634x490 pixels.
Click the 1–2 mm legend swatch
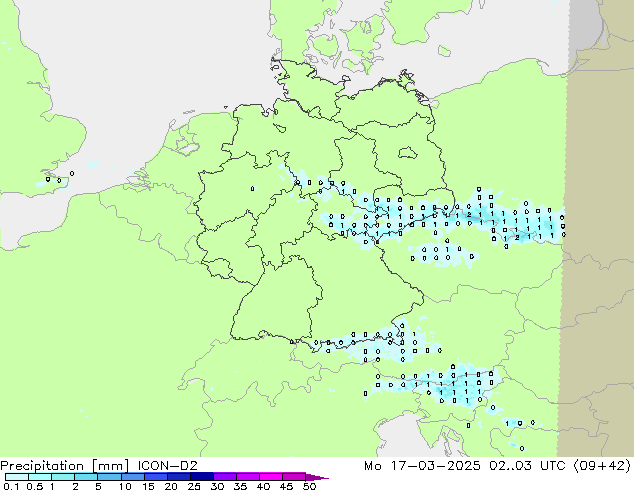(63, 477)
